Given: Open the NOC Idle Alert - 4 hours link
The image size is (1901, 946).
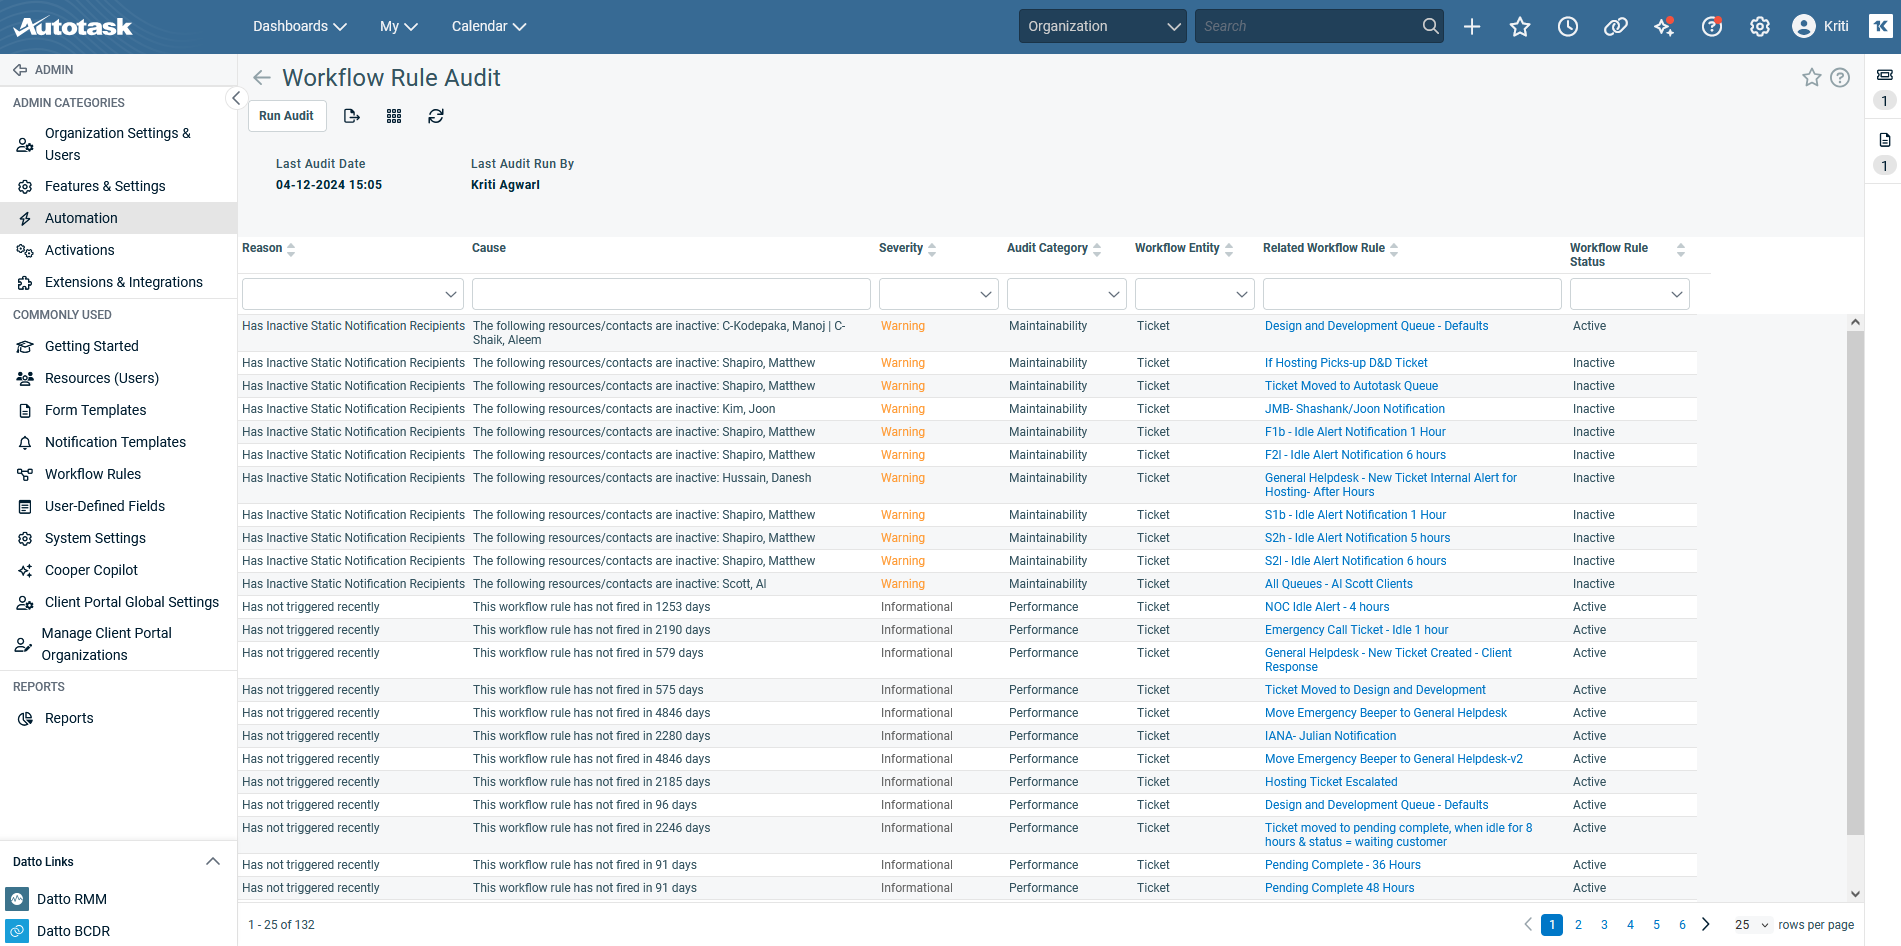Looking at the screenshot, I should tap(1326, 607).
